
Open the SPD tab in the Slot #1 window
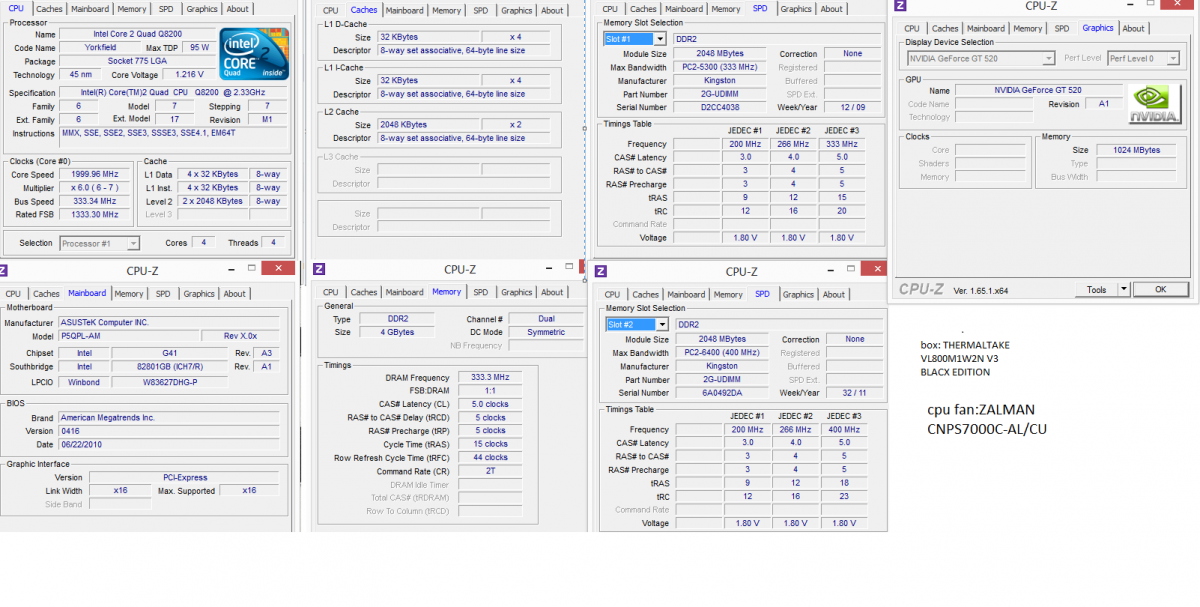(760, 9)
